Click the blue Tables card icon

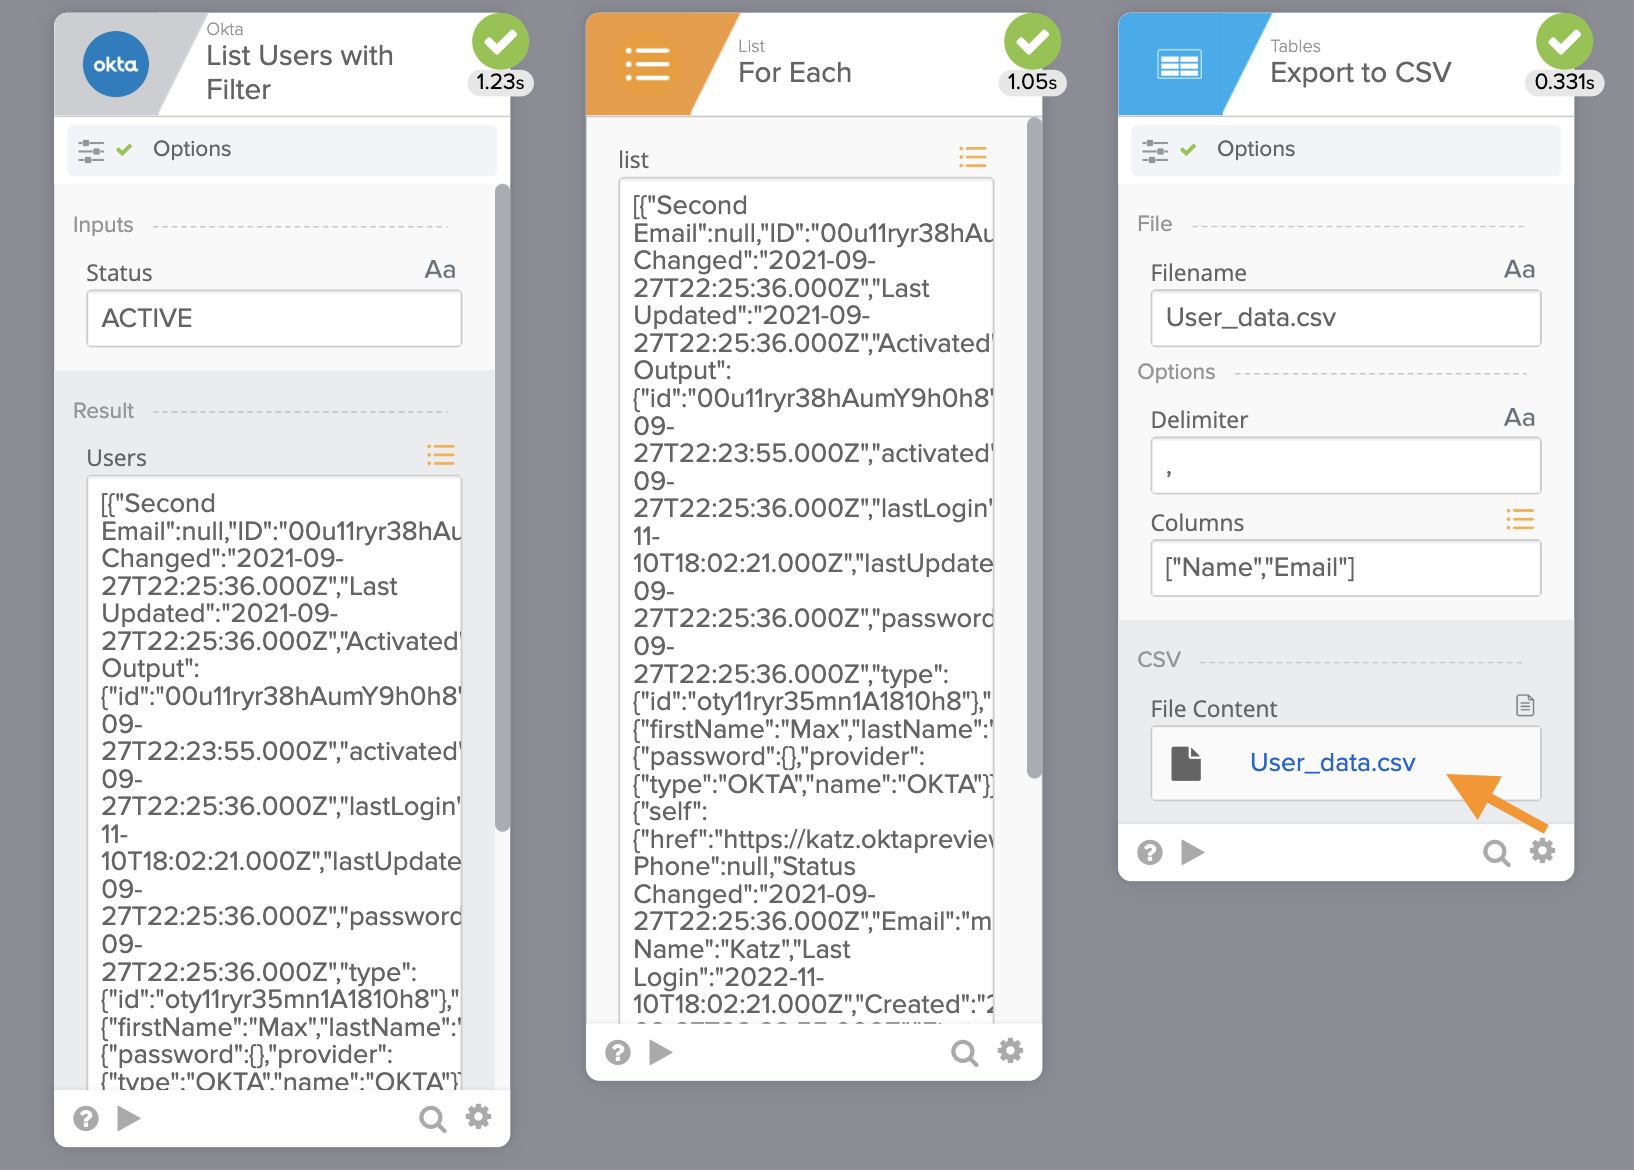(x=1179, y=66)
